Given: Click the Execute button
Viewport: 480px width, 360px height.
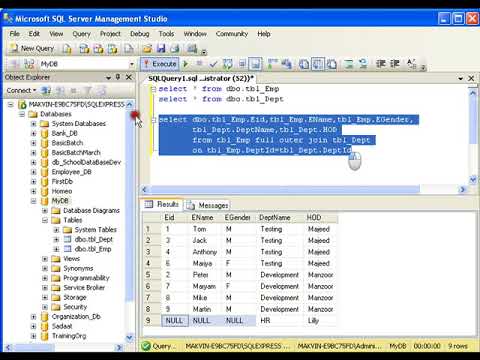Looking at the screenshot, I should pos(159,64).
